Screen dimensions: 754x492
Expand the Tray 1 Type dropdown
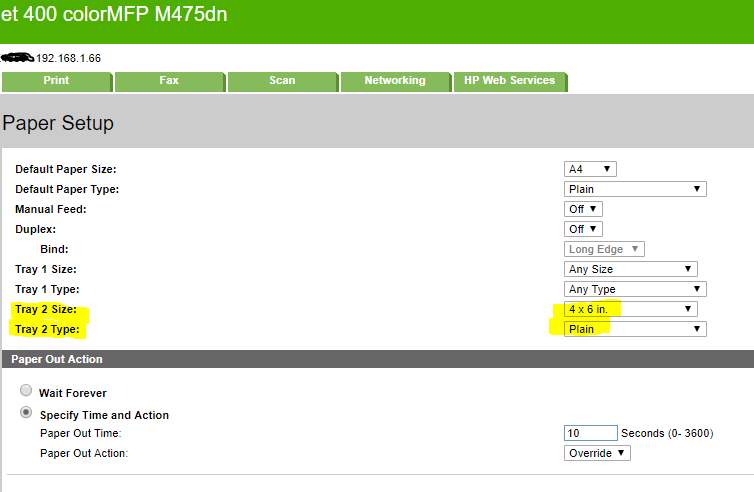[x=635, y=289]
